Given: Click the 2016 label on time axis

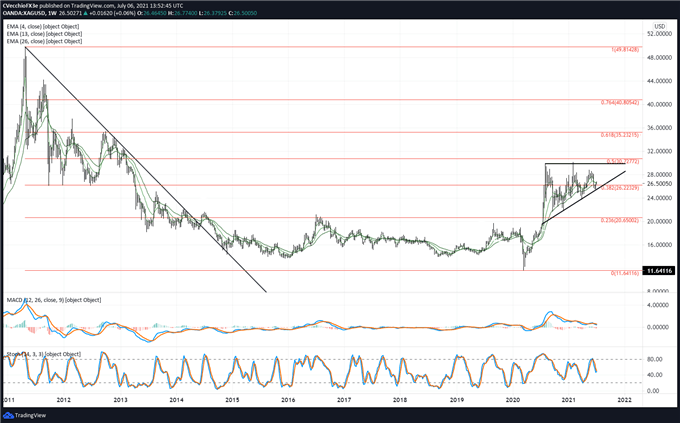Looking at the screenshot, I should 288,400.
